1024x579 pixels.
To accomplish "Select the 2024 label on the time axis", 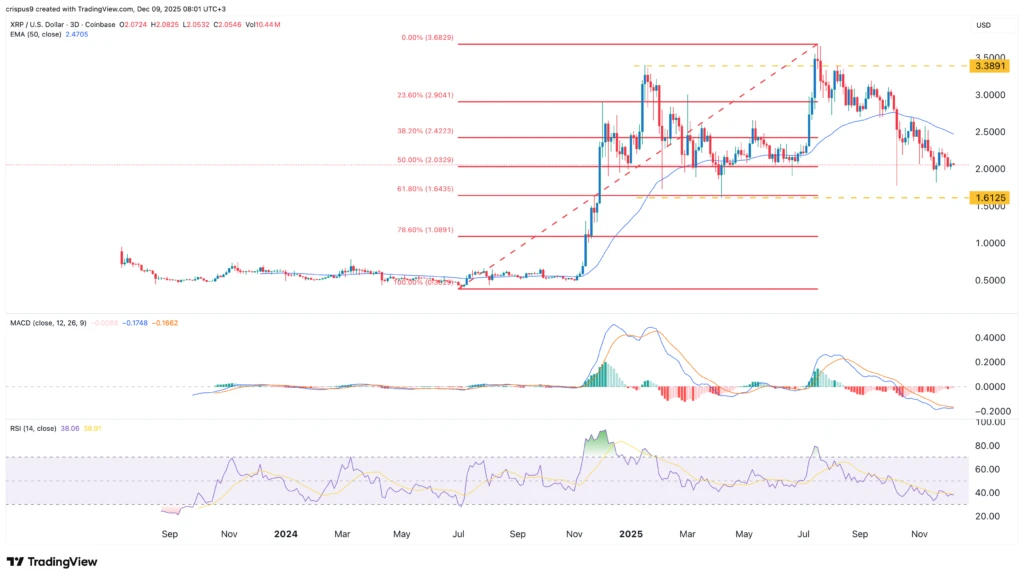I will point(287,534).
